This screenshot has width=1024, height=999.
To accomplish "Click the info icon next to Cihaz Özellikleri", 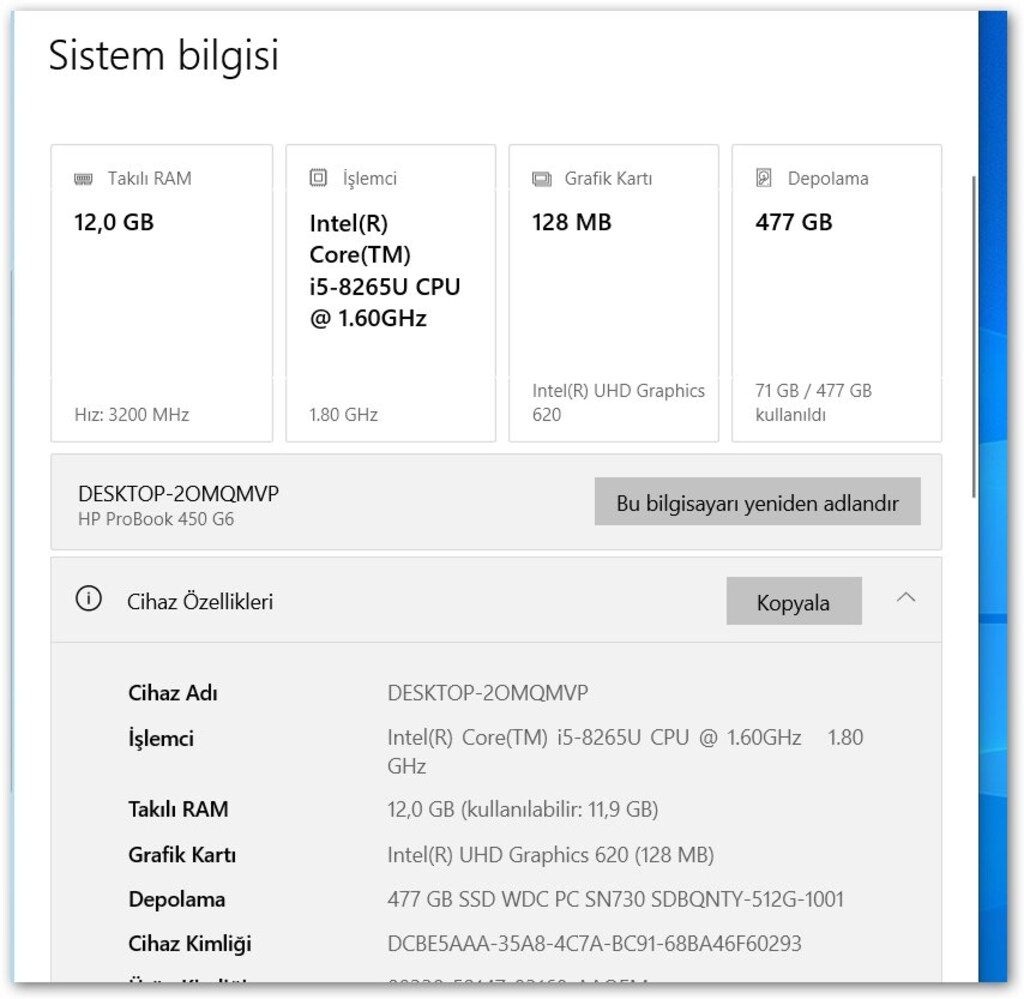I will tap(89, 598).
